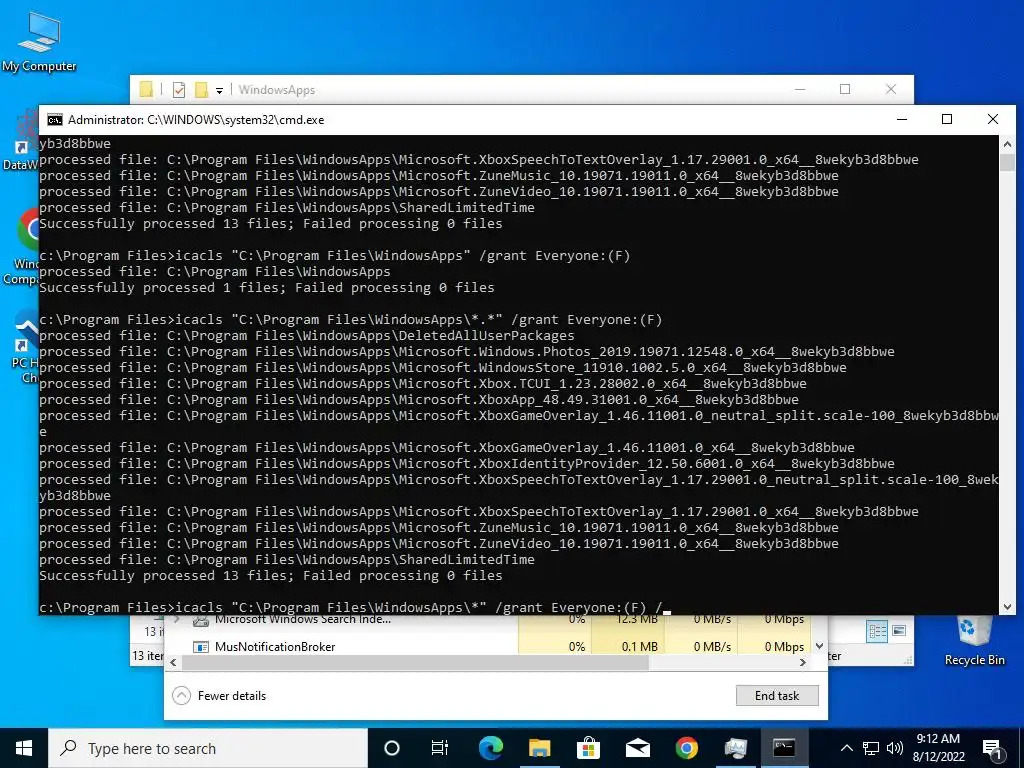Click Task Manager horizontal scrollbar left arrow
This screenshot has width=1024, height=768.
173,662
